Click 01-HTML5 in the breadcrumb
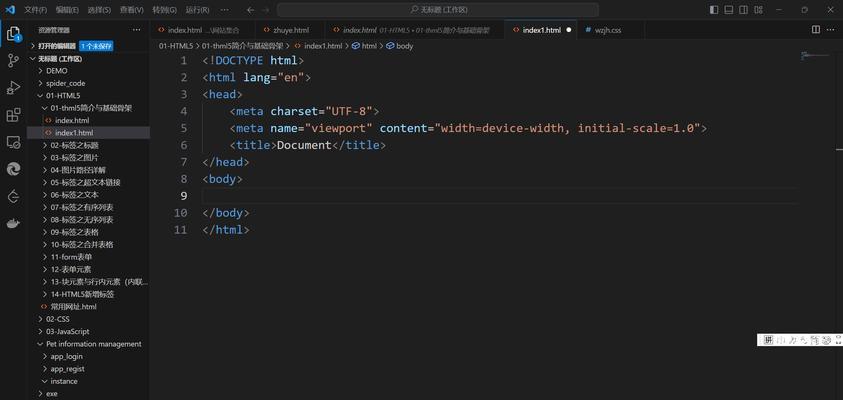 tap(175, 46)
